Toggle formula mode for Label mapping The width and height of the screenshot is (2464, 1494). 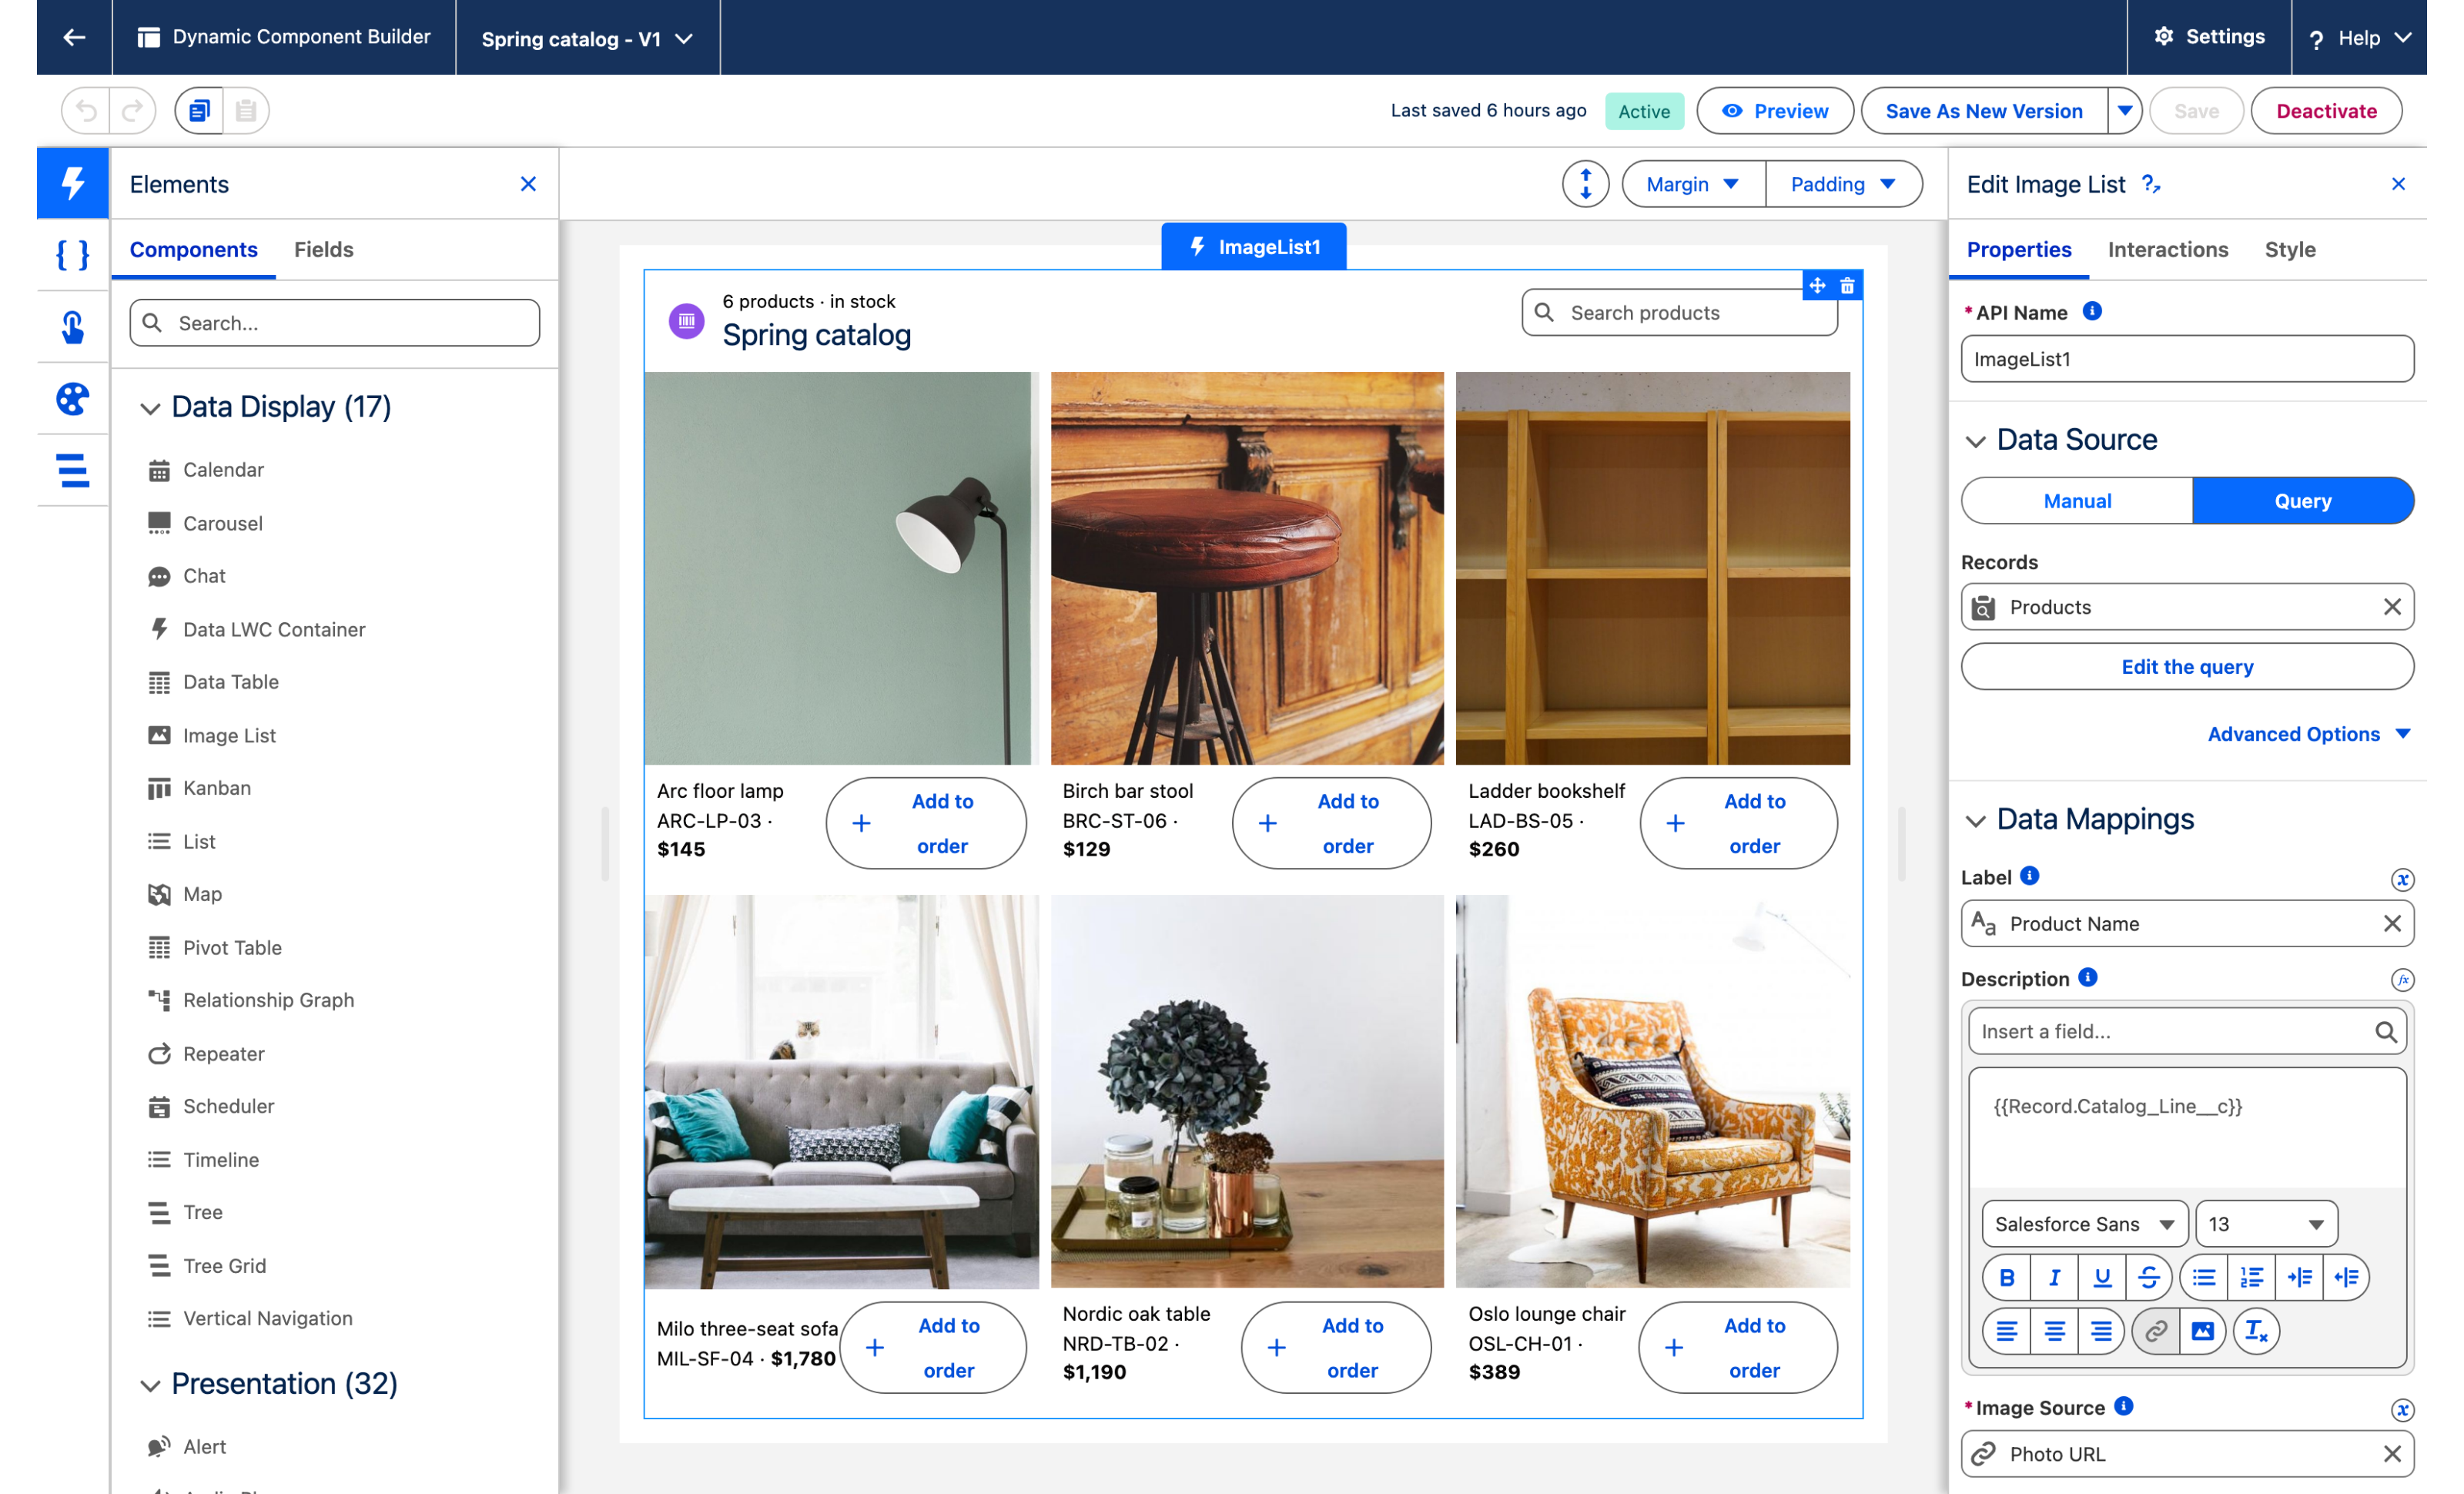(x=2402, y=879)
